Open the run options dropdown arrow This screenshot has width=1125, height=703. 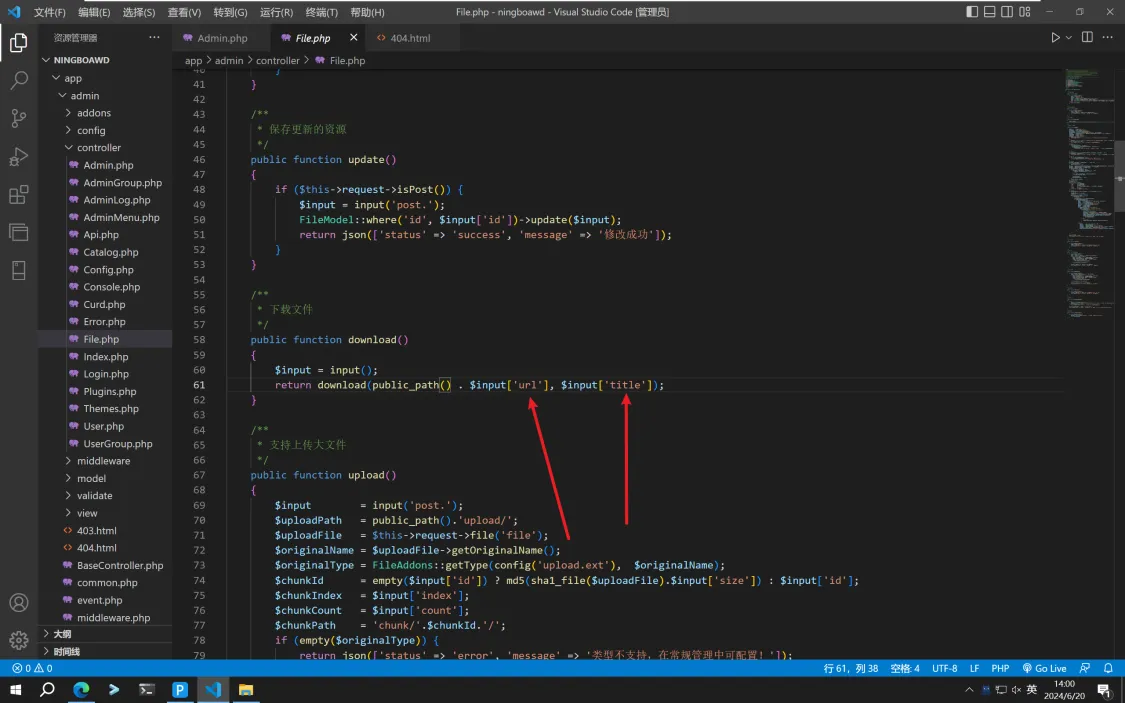click(1068, 37)
